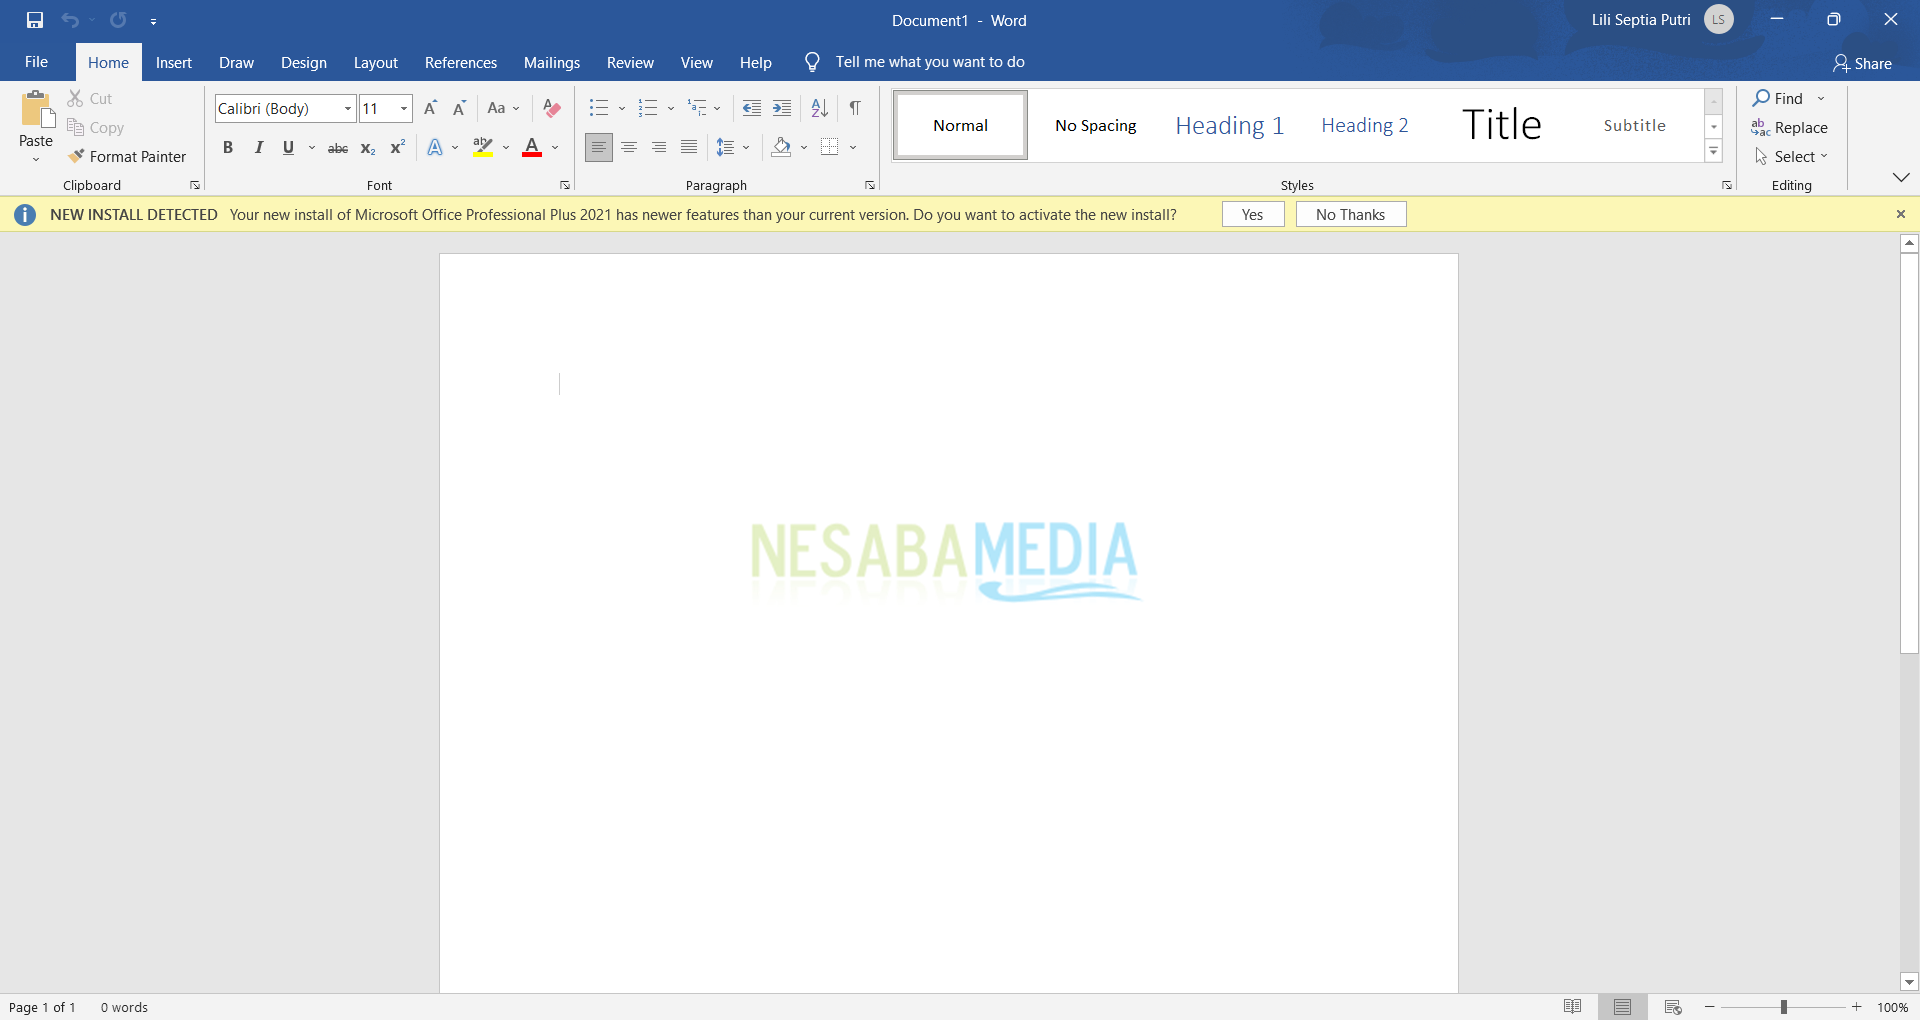Increase font size with Grow Font
The image size is (1920, 1020).
point(431,108)
